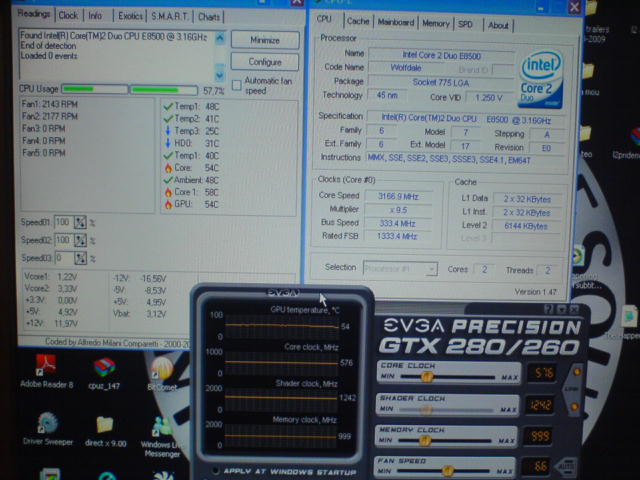
Task: Click the Bus Speed value 333.4 MHz
Action: point(398,223)
